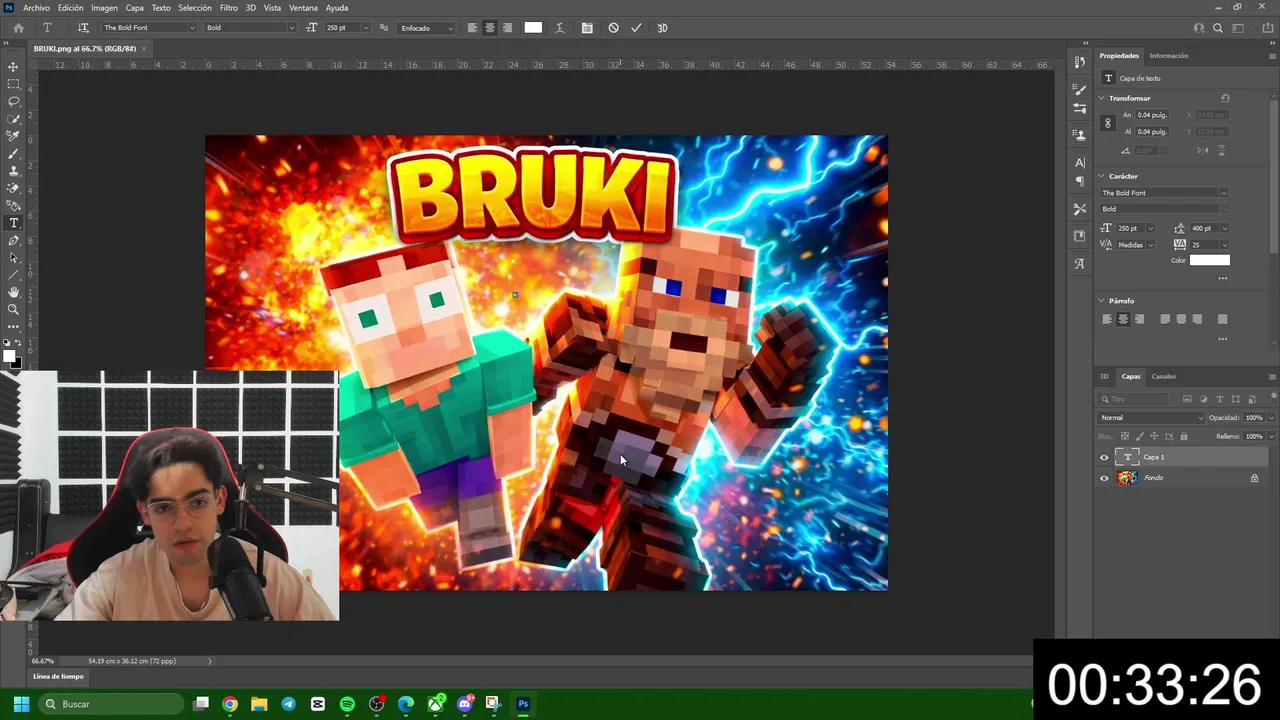
Task: Select the Lasso tool
Action: (x=13, y=101)
